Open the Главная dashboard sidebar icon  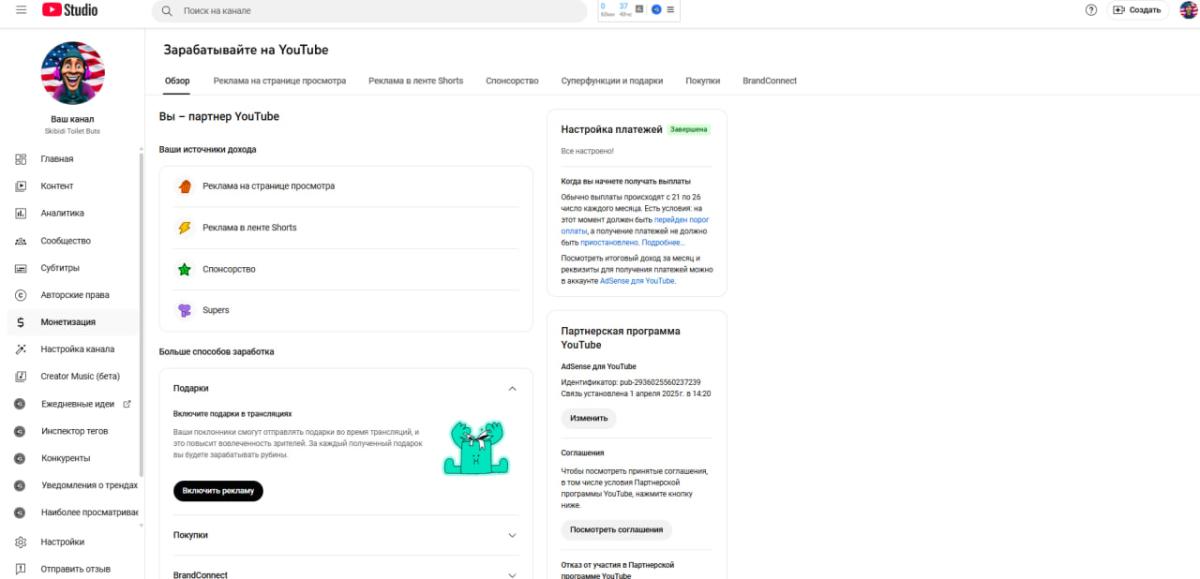[20, 159]
